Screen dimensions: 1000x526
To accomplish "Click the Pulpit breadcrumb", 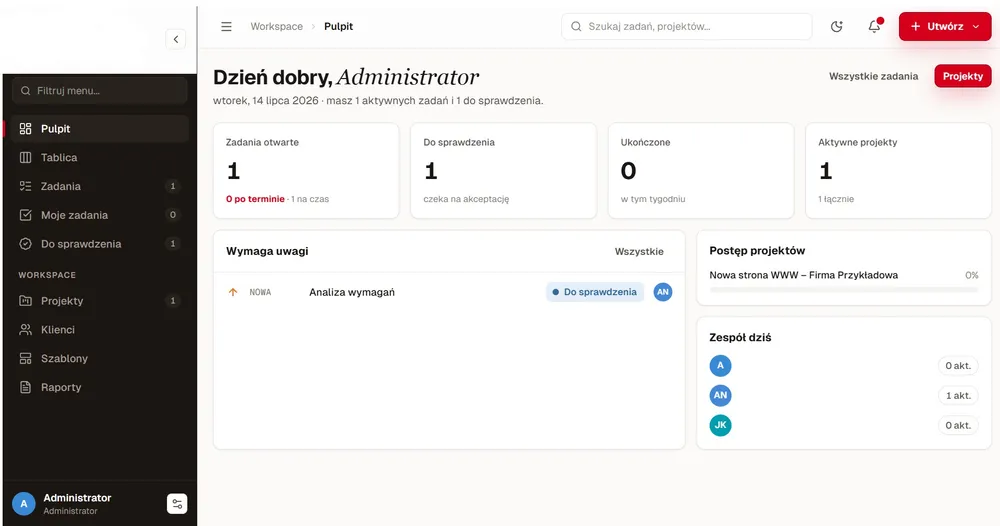I will pyautogui.click(x=338, y=26).
